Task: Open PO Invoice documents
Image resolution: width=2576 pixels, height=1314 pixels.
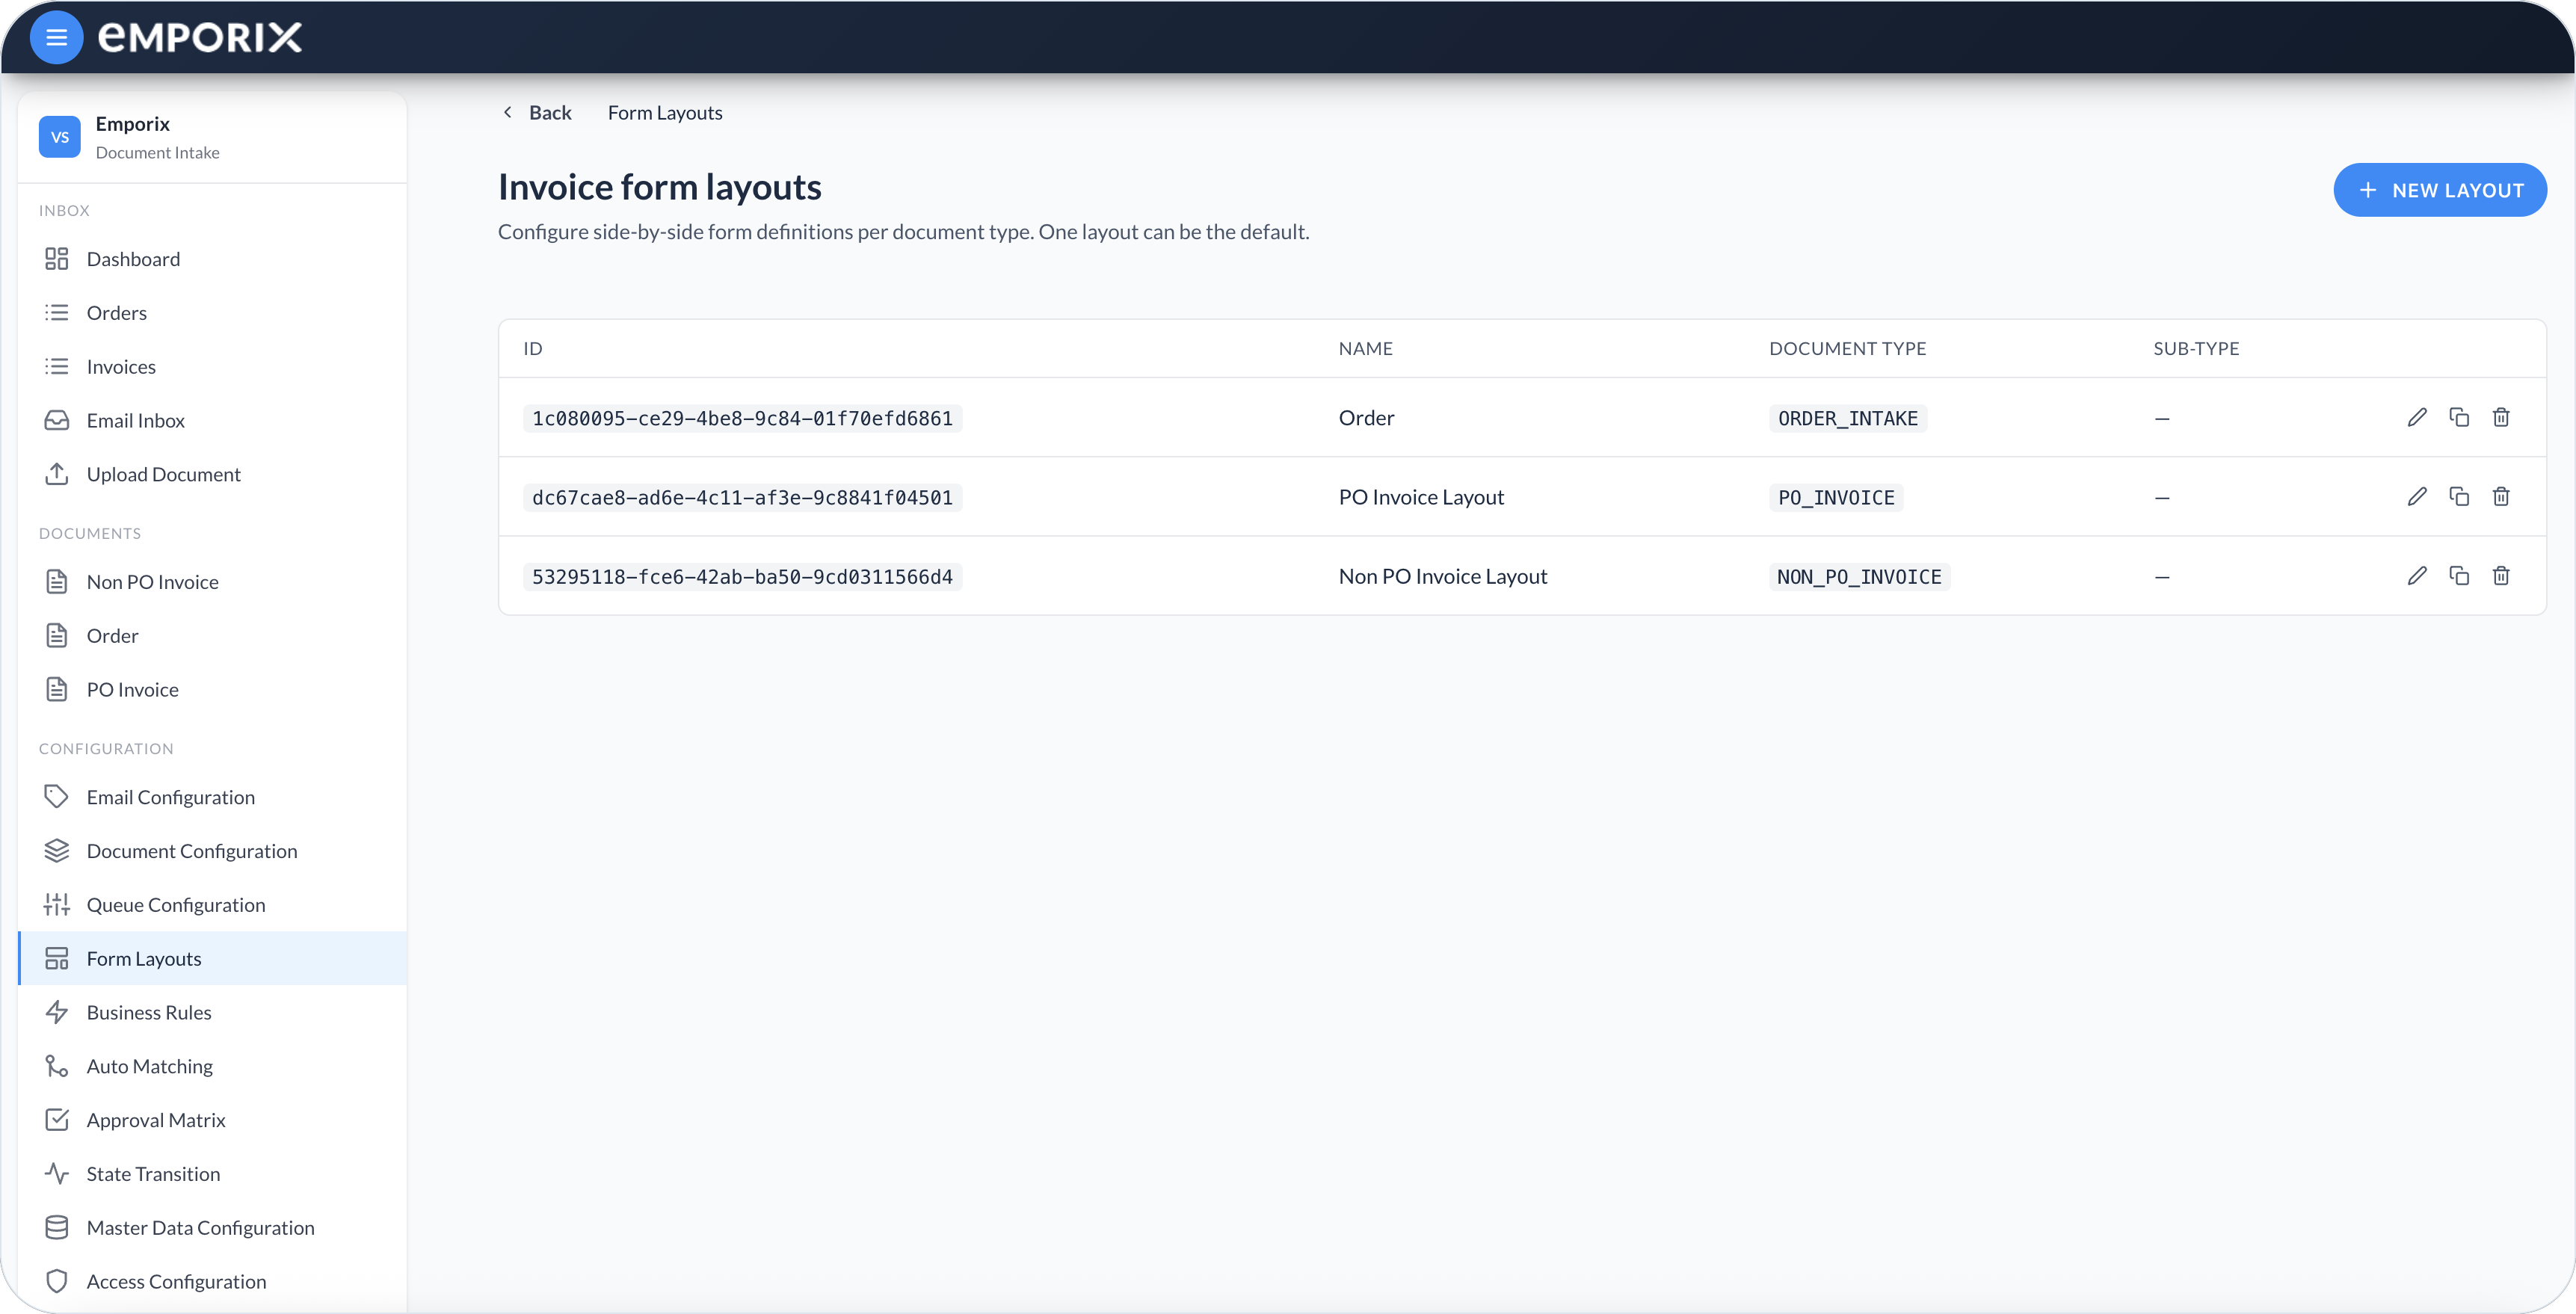Action: click(x=212, y=690)
